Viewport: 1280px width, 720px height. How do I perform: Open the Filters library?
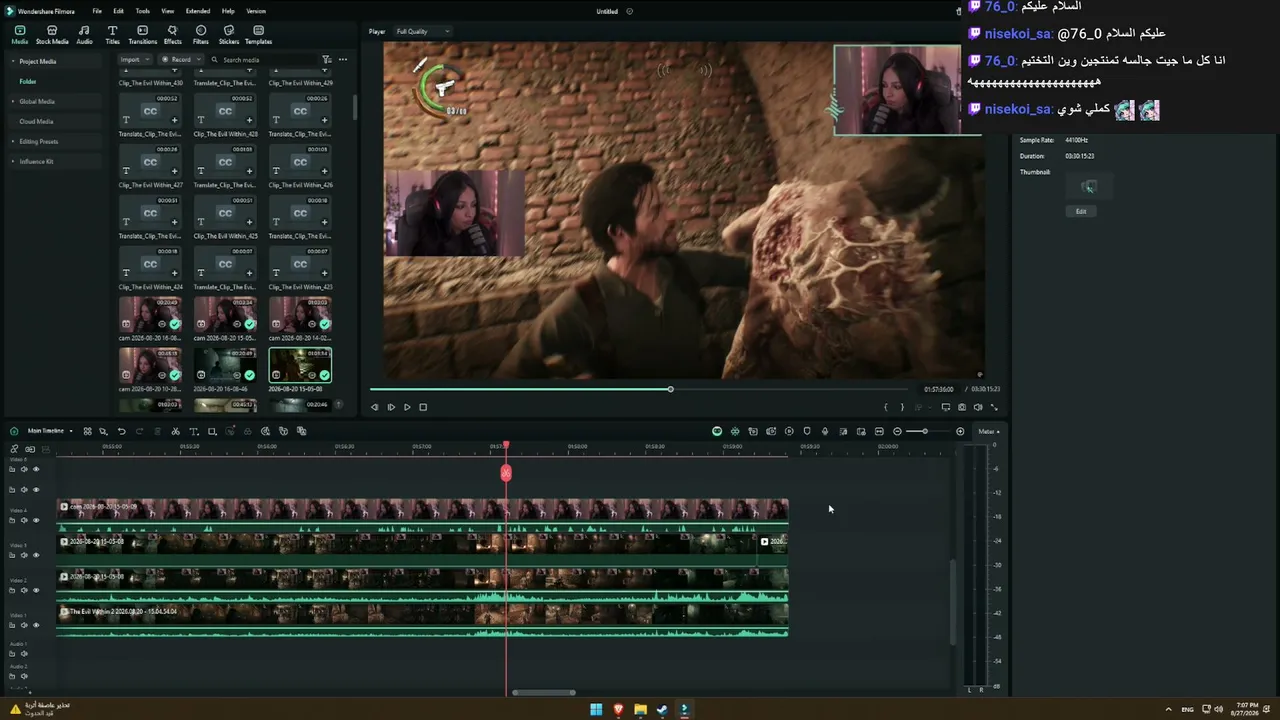(x=200, y=35)
